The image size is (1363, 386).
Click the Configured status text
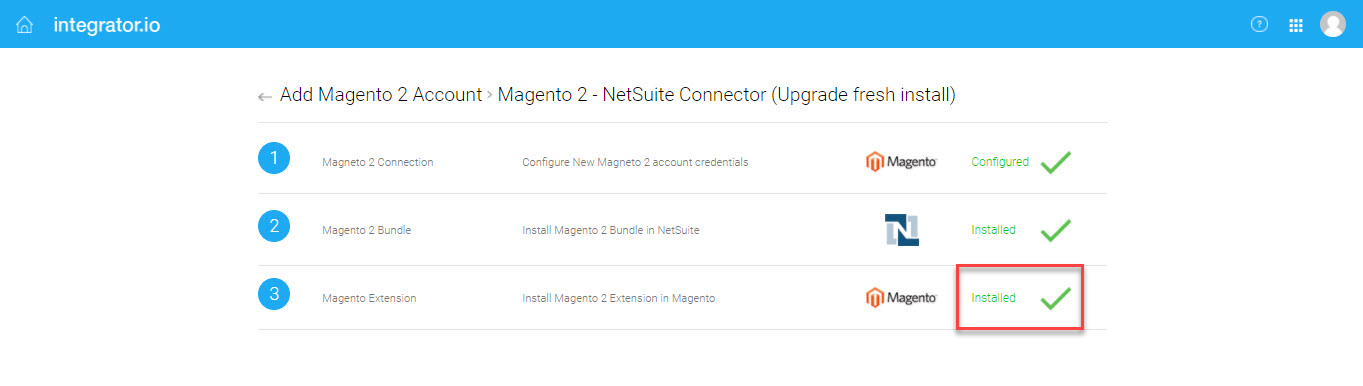coord(1000,162)
